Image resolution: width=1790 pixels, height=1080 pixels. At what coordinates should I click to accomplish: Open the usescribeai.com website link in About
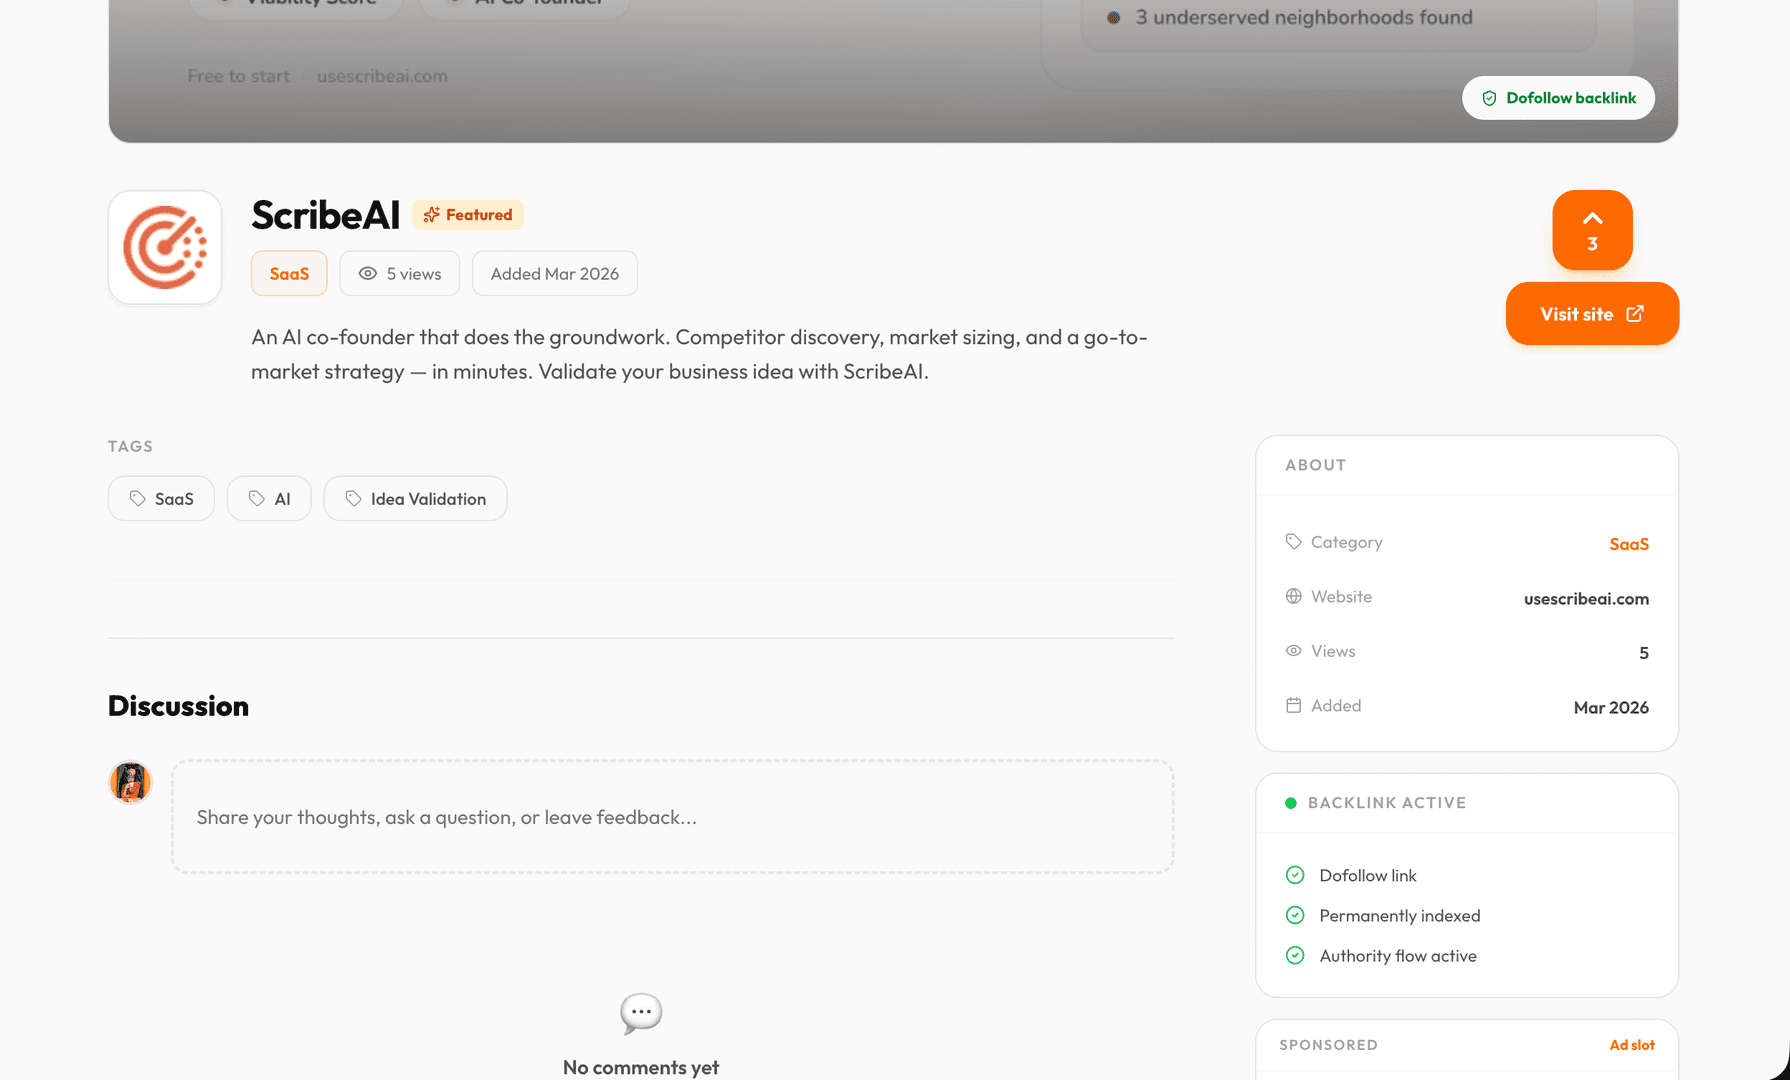(1586, 599)
